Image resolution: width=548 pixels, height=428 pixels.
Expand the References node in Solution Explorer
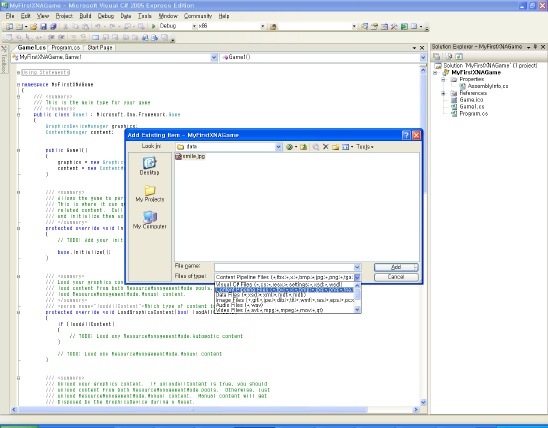click(x=443, y=93)
